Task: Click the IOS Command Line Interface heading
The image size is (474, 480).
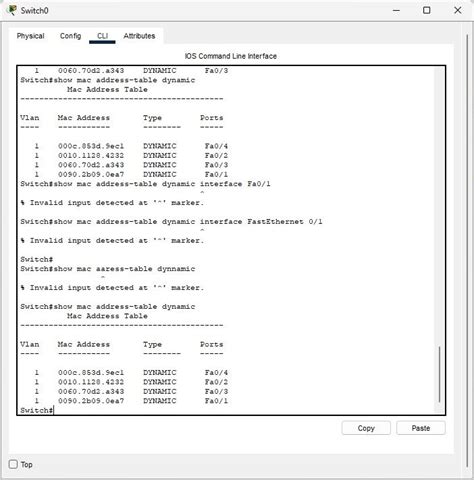Action: click(231, 56)
